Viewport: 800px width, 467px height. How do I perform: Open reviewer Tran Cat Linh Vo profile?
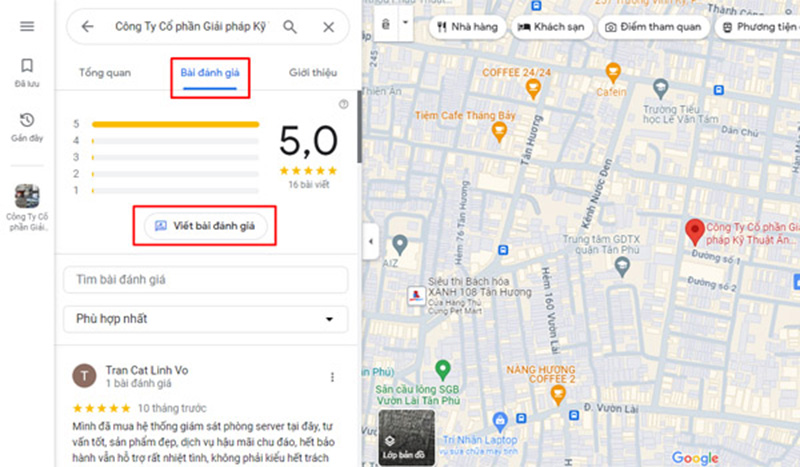pyautogui.click(x=147, y=370)
